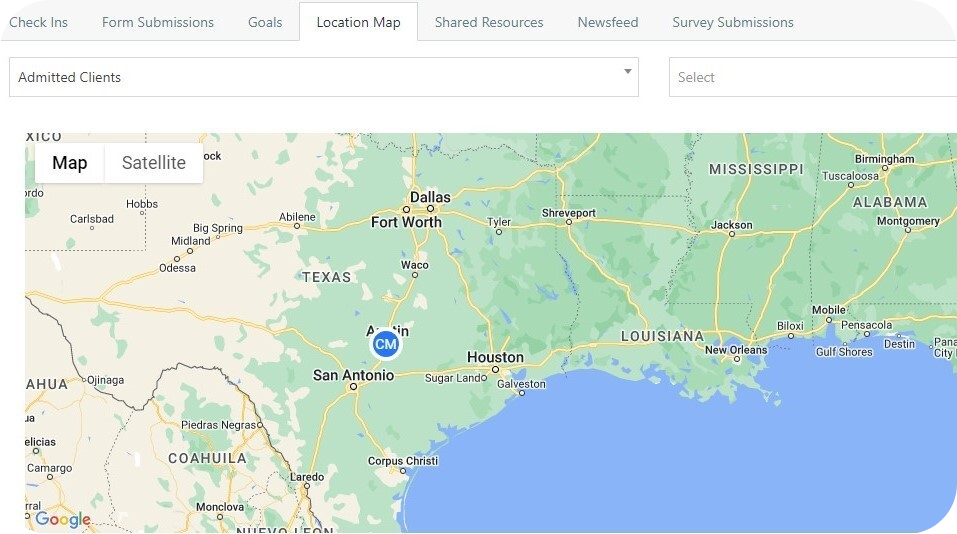The width and height of the screenshot is (957, 534).
Task: Click the Piedras Negras label
Action: [218, 425]
